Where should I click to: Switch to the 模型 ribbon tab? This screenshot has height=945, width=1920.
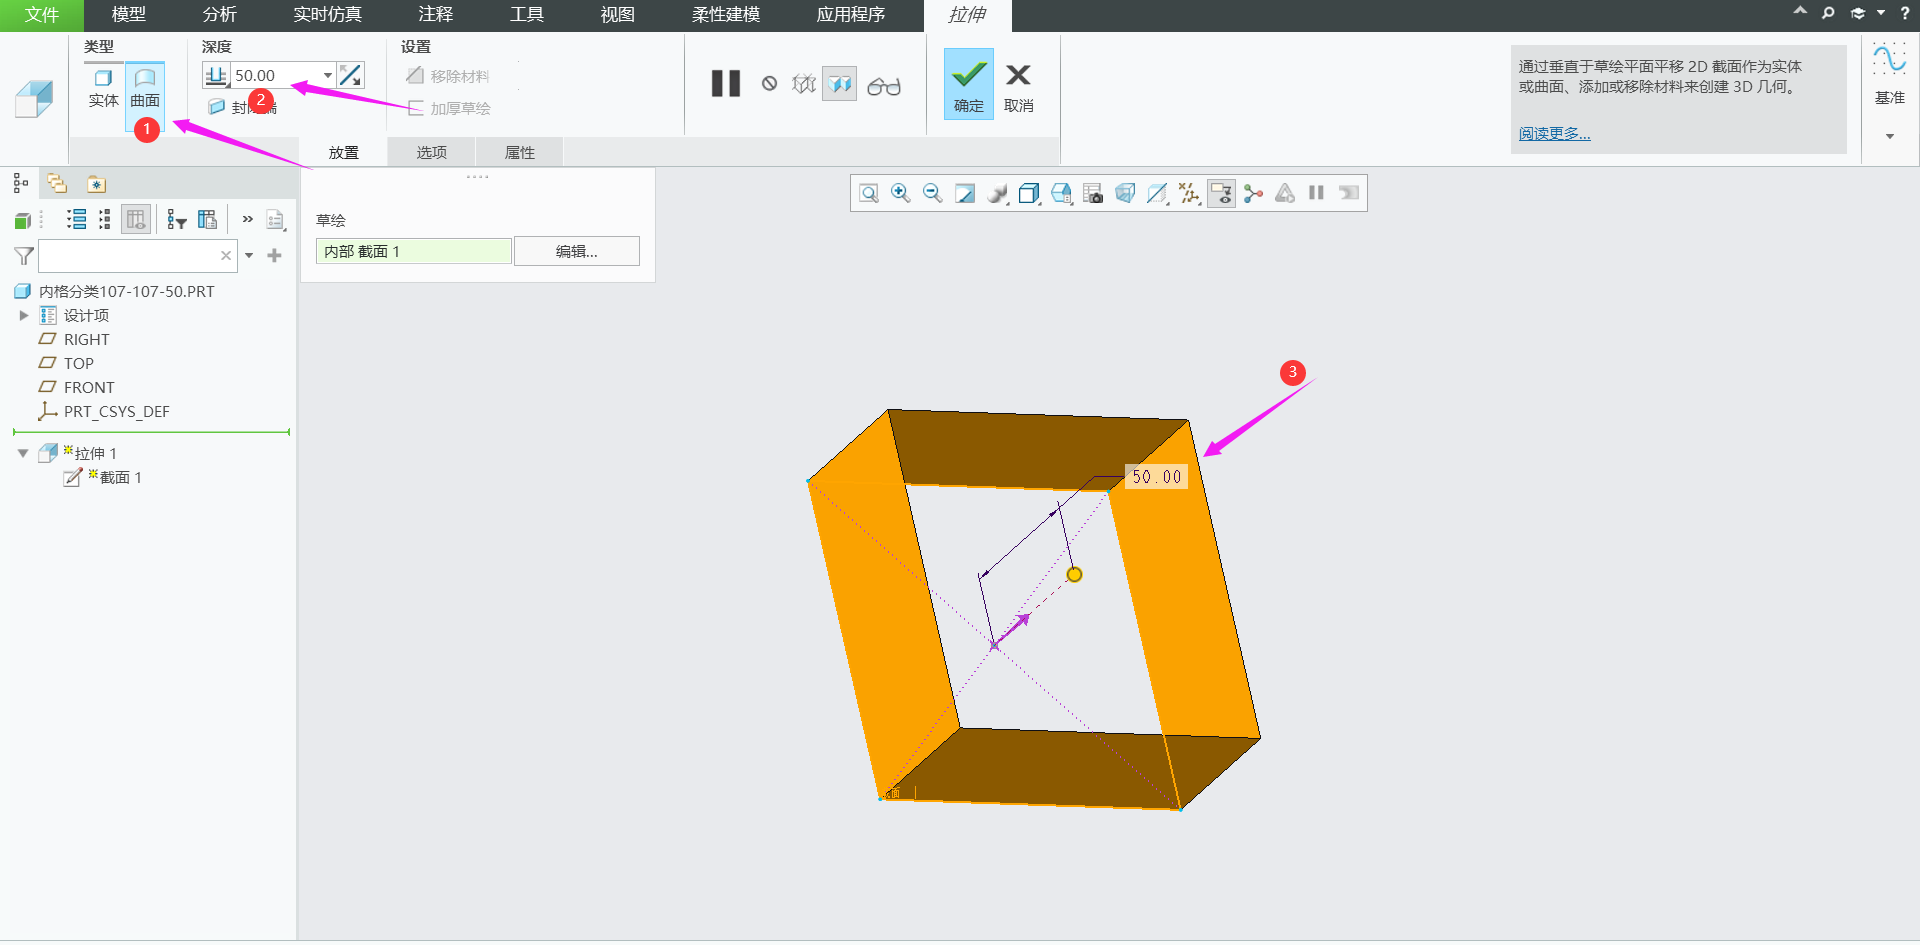129,15
